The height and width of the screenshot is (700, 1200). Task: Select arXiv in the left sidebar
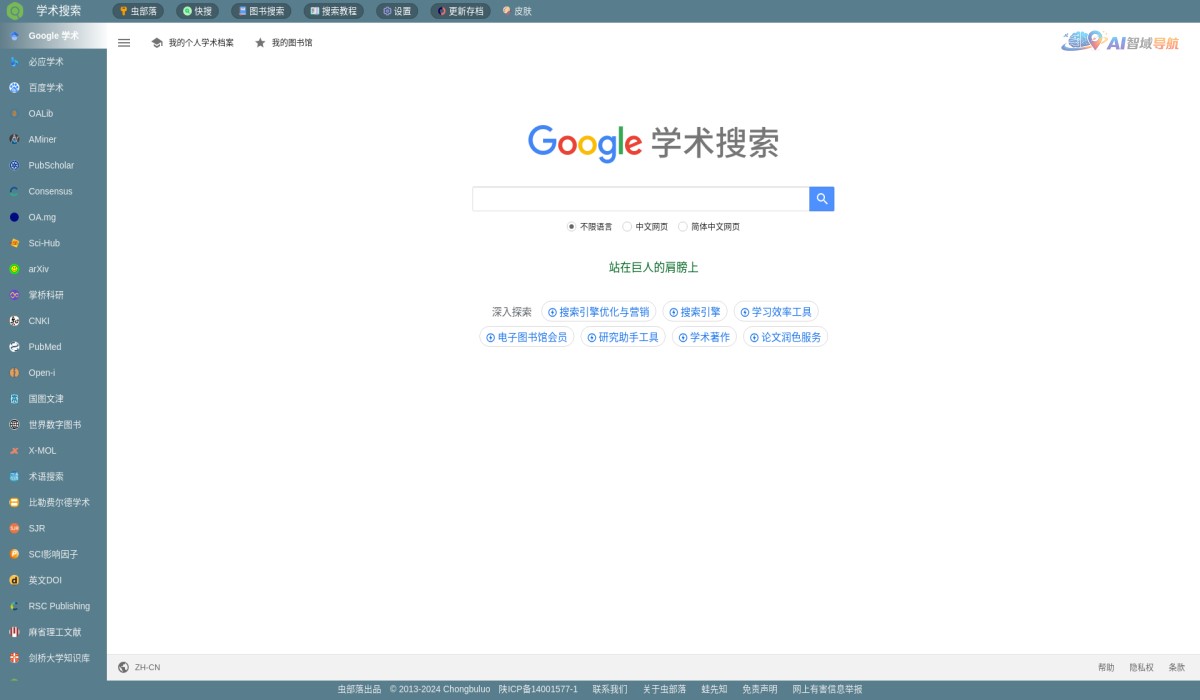(41, 269)
